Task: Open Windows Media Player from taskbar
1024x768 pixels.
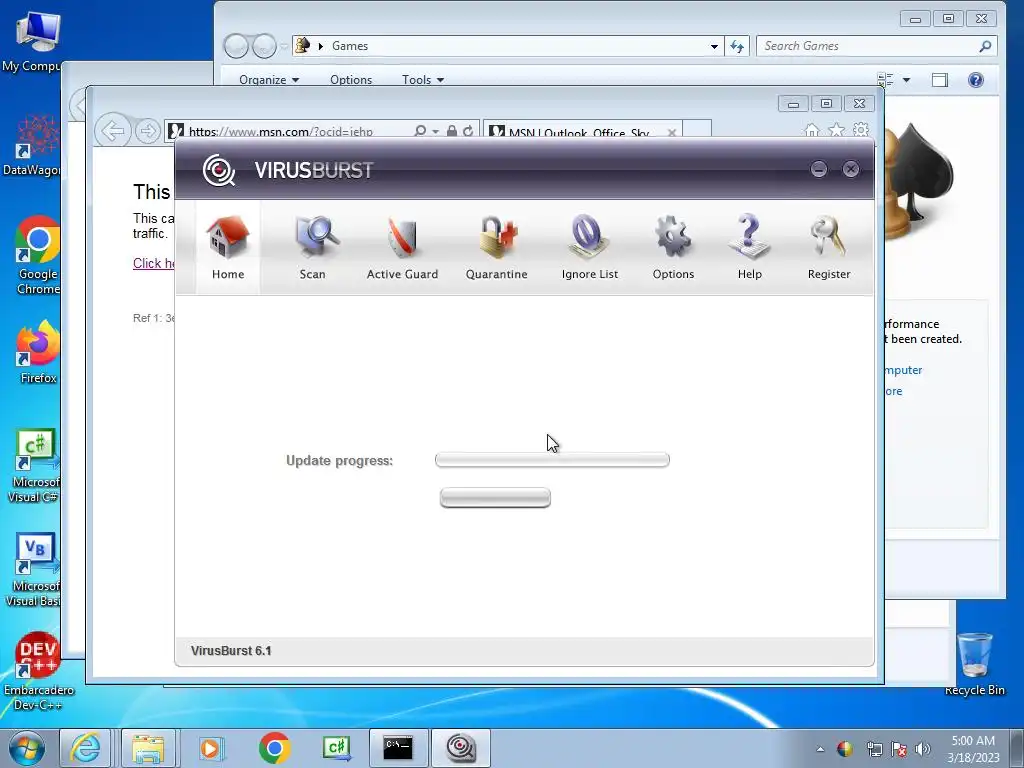Action: (x=210, y=748)
